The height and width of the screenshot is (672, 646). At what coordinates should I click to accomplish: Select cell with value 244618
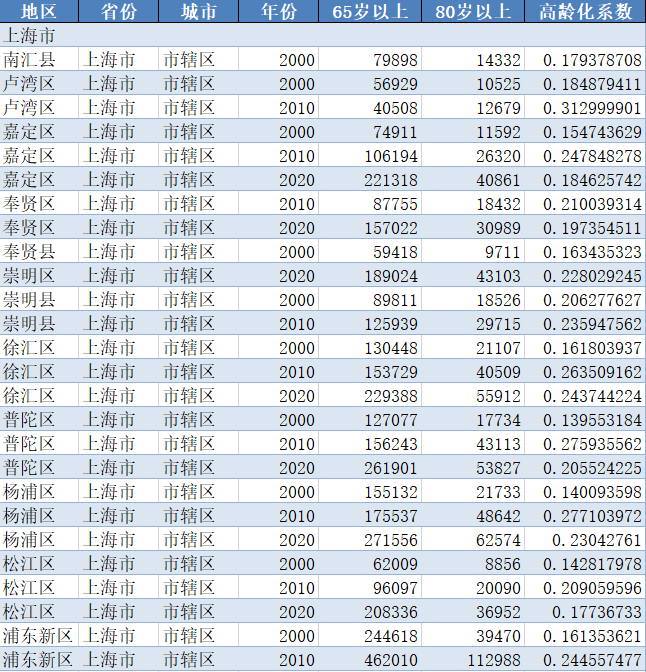tap(370, 635)
